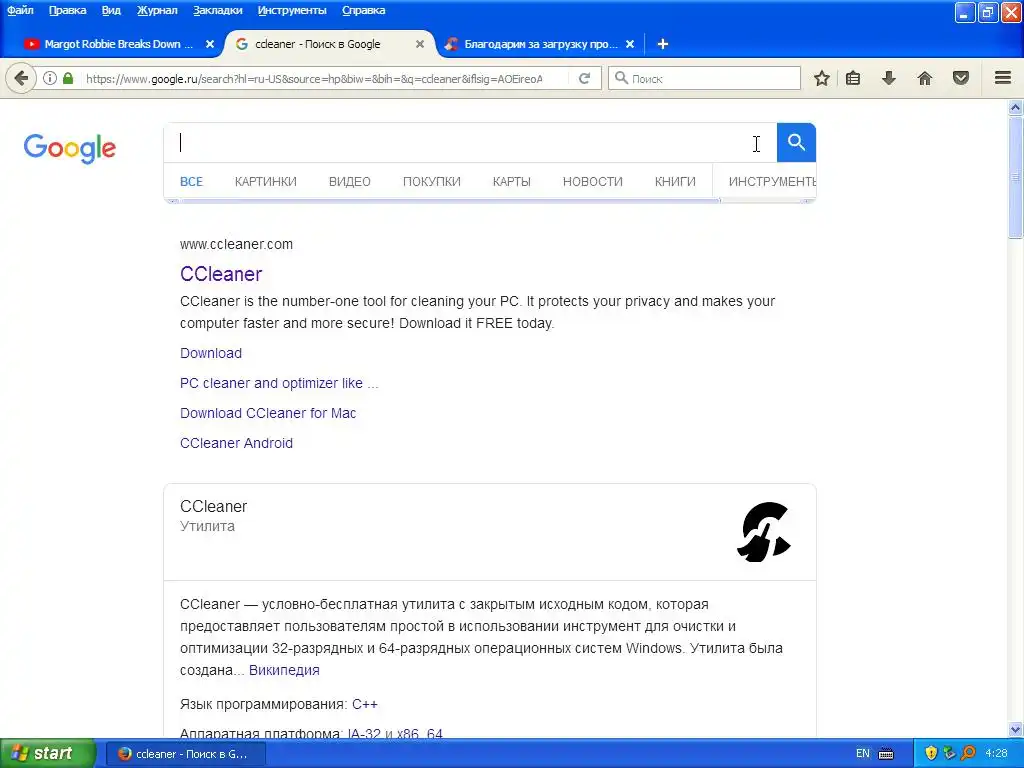
Task: Go to the home page icon
Action: click(925, 78)
